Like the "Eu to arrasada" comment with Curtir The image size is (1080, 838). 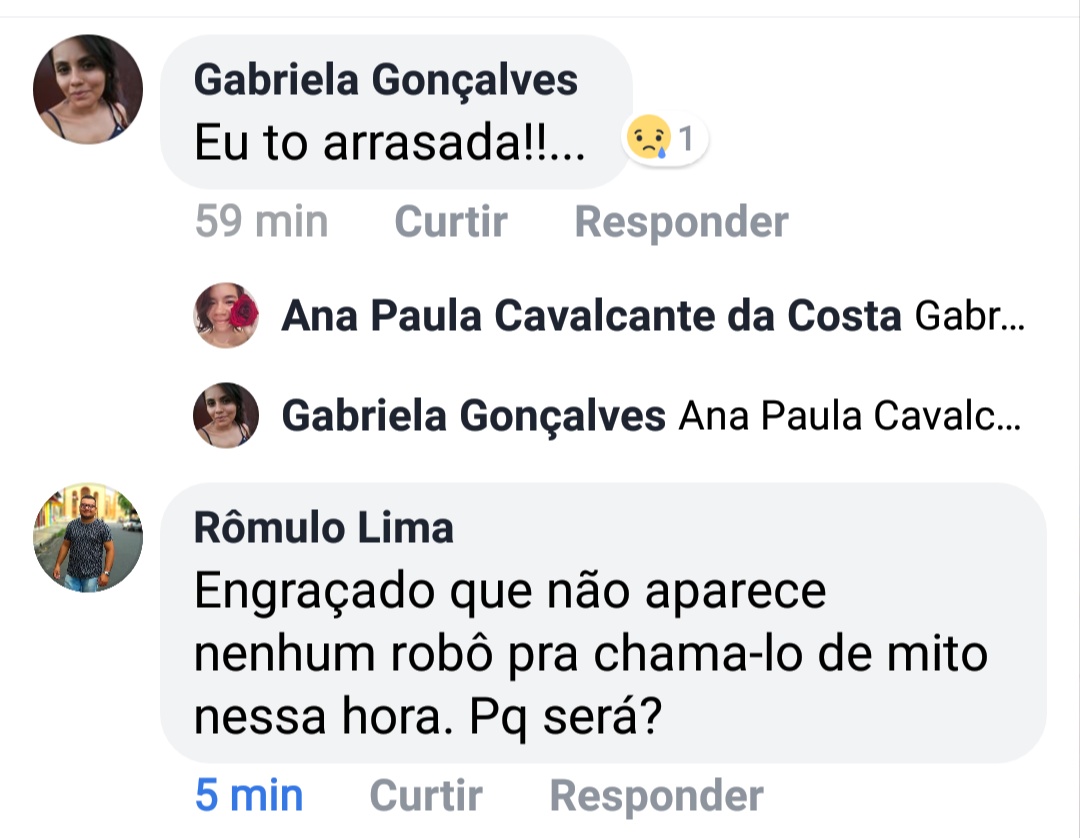(451, 221)
